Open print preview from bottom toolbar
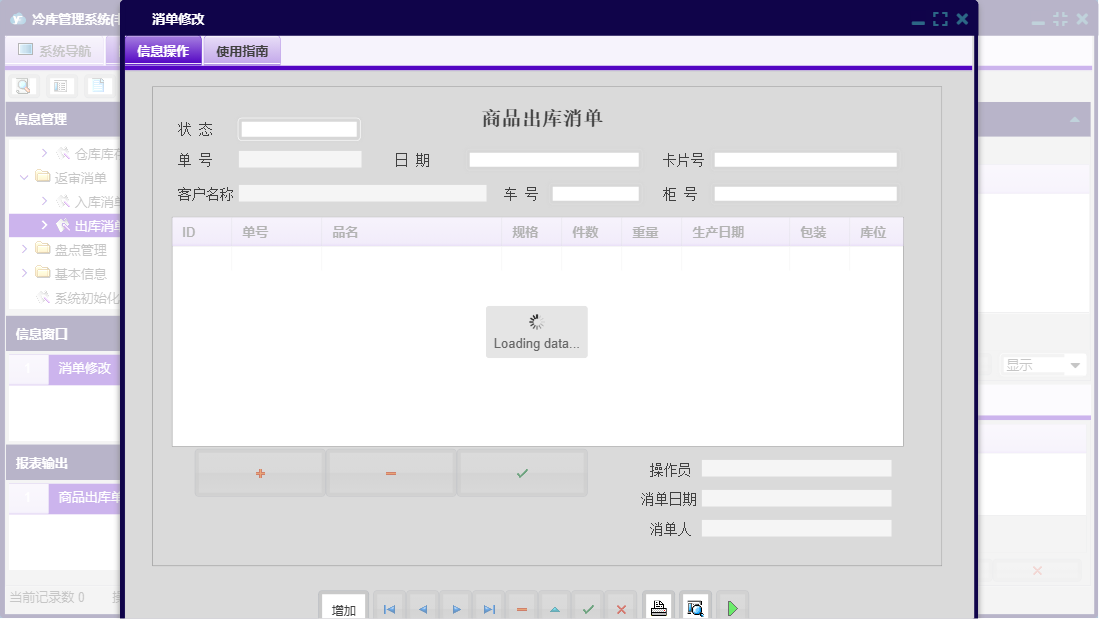Viewport: 1099px width, 635px height. click(x=695, y=606)
